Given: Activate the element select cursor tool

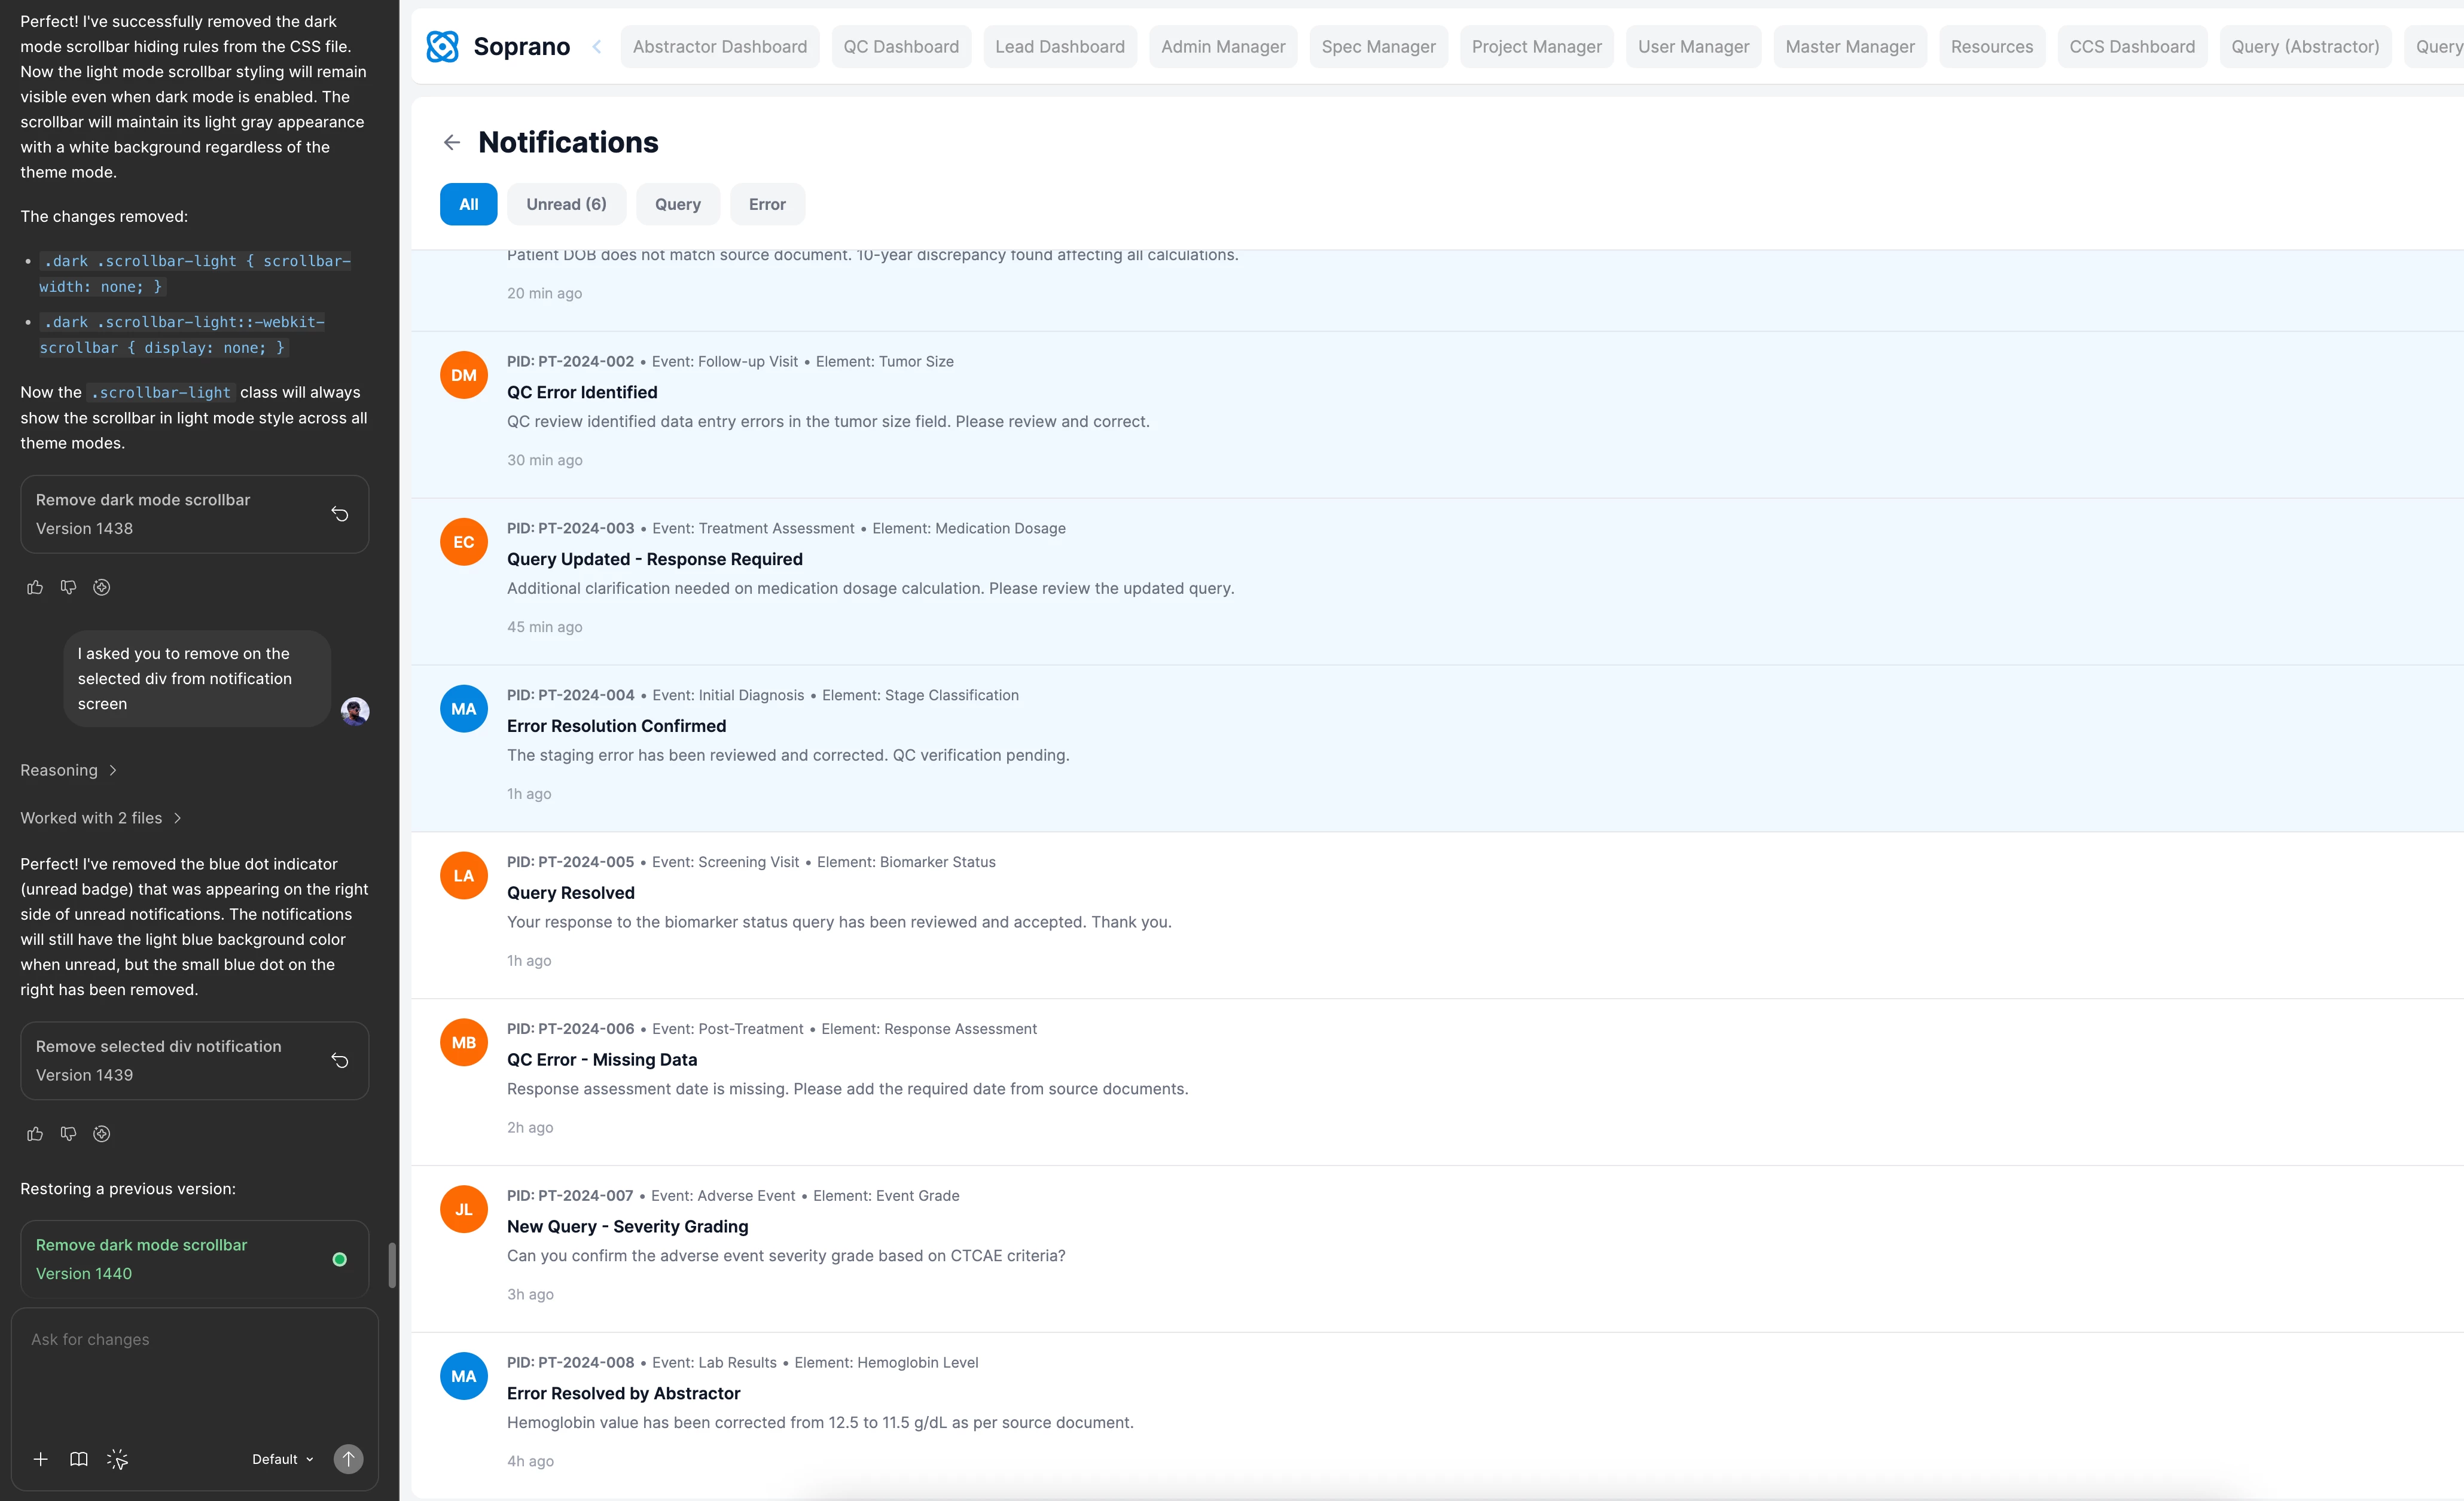Looking at the screenshot, I should (117, 1459).
